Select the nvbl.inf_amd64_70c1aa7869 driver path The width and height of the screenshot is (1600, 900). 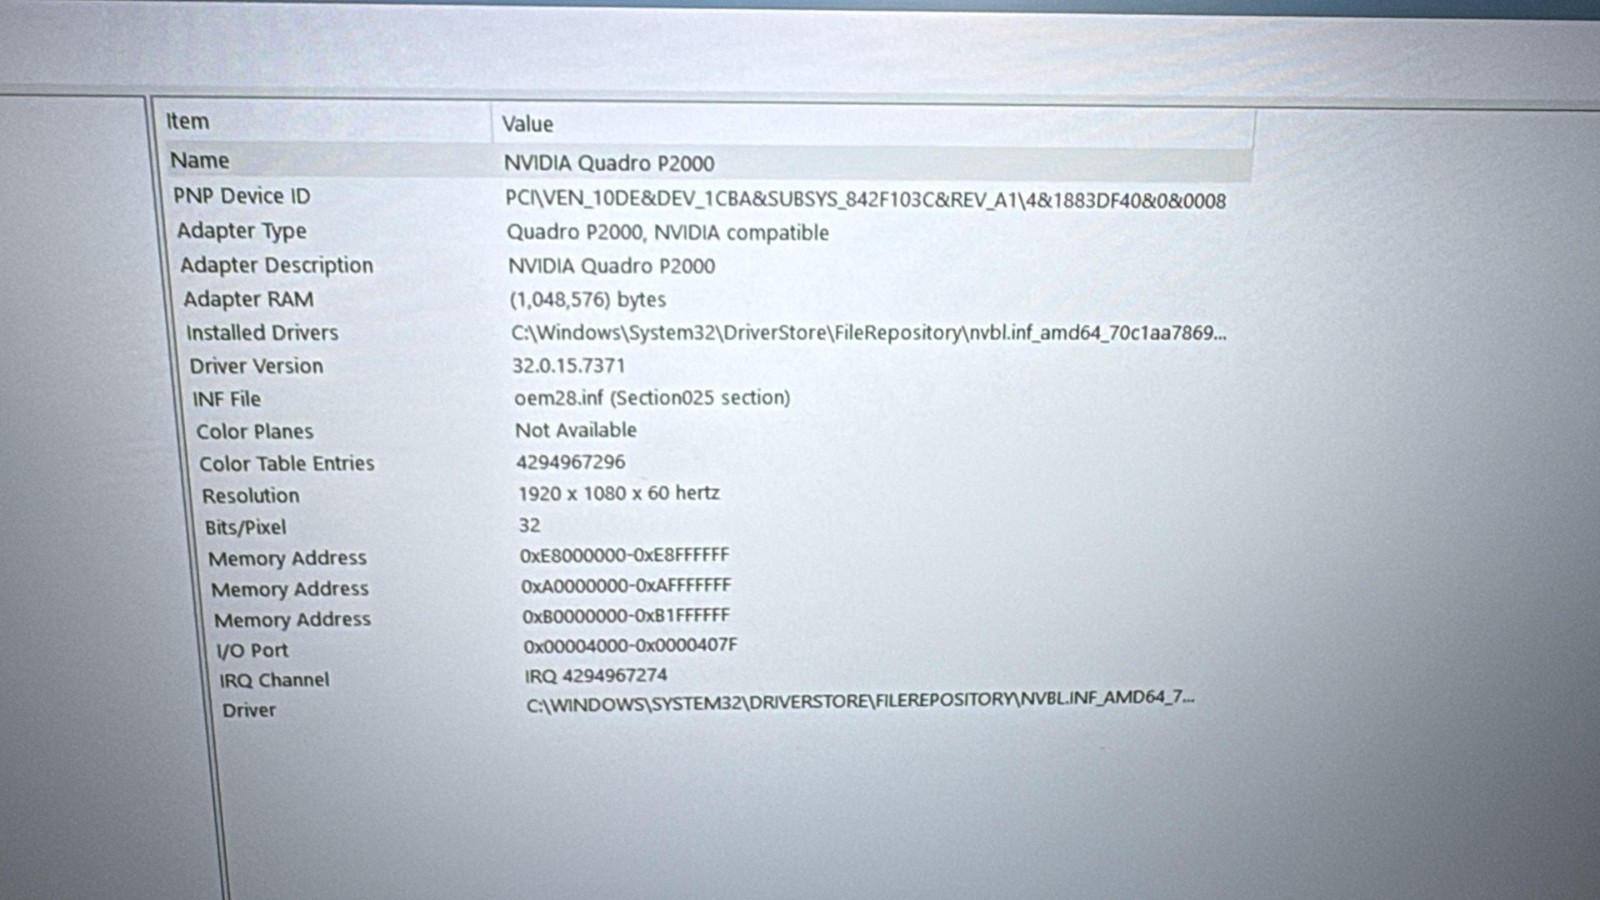click(x=869, y=333)
